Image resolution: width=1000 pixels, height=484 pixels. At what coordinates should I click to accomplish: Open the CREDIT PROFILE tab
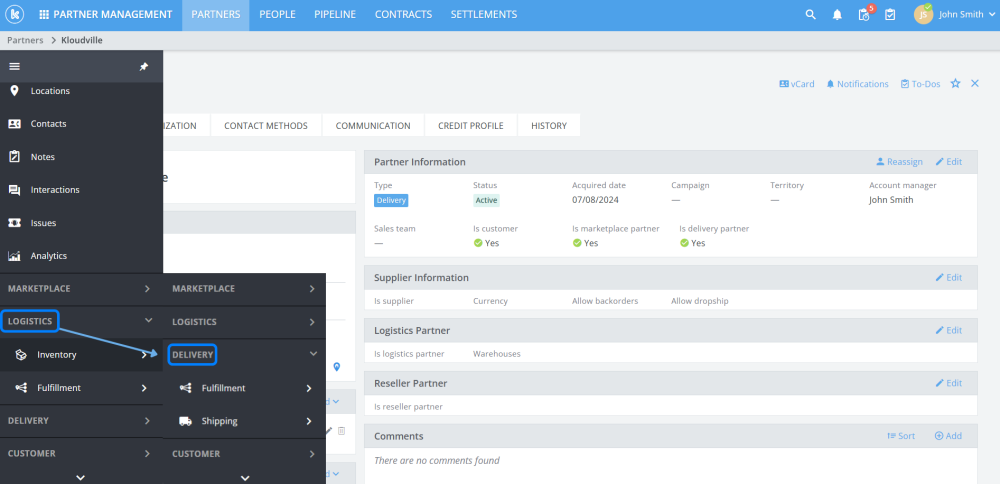tap(471, 126)
